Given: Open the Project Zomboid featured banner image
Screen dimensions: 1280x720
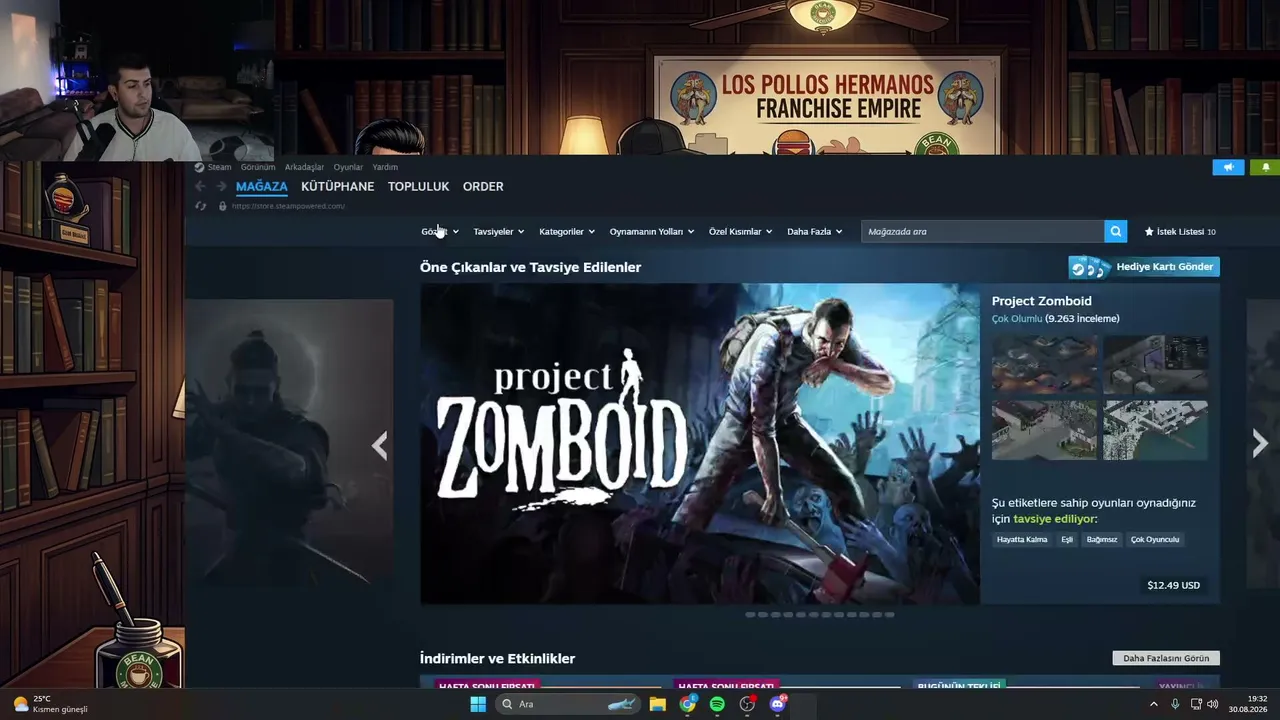Looking at the screenshot, I should (700, 444).
